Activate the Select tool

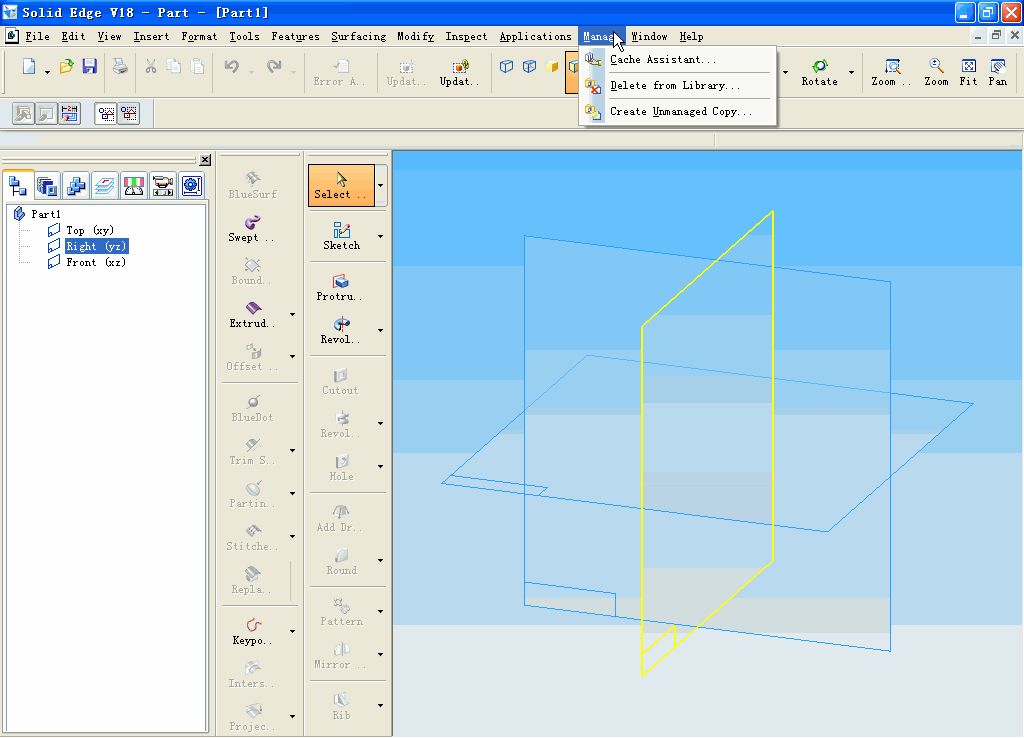coord(341,185)
